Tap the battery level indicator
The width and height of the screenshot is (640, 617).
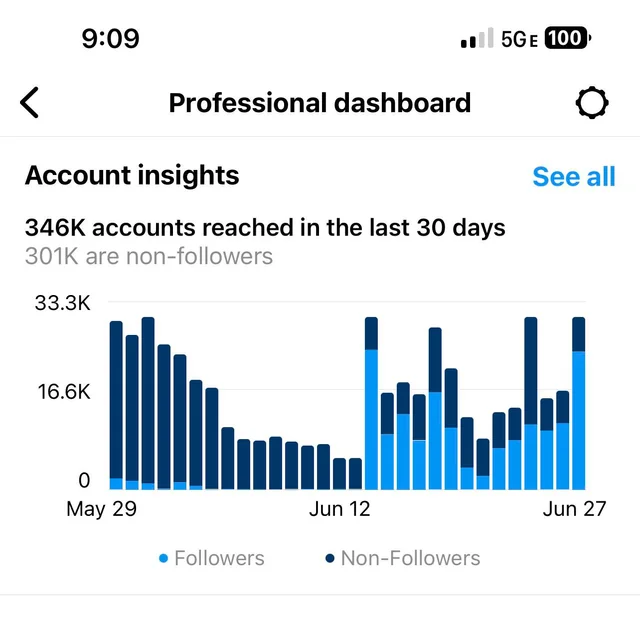567,39
